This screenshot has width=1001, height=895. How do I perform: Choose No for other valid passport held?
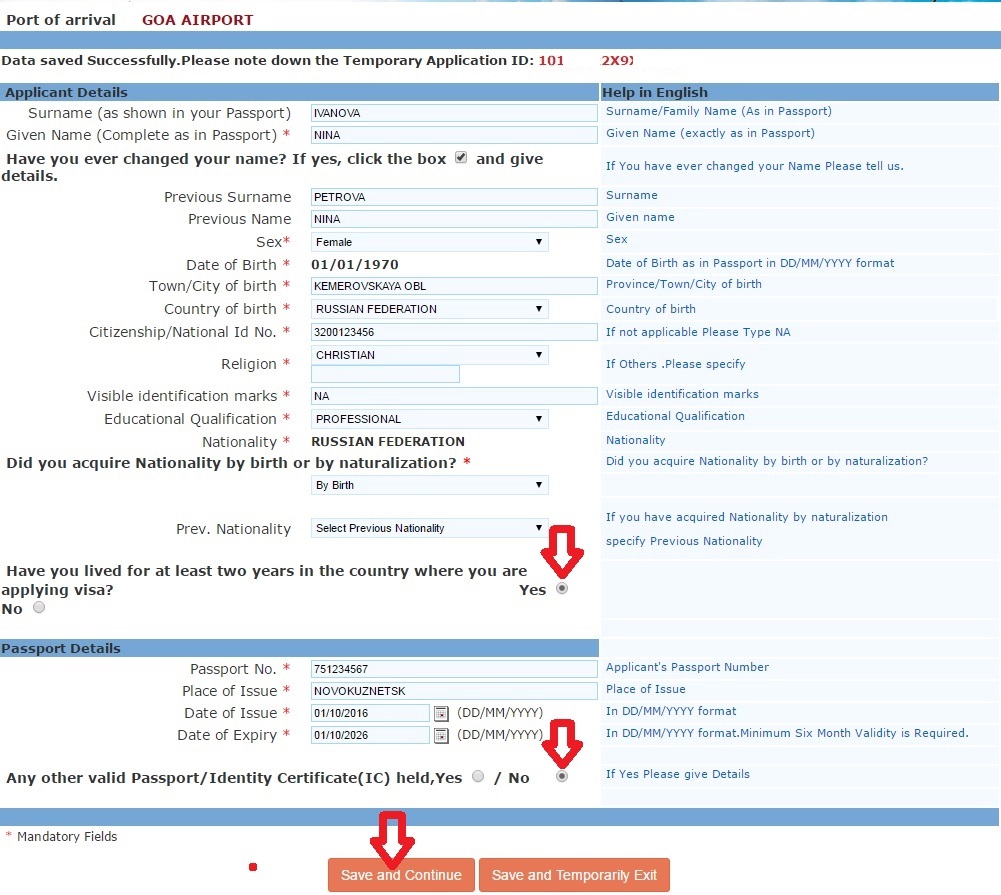(x=562, y=776)
